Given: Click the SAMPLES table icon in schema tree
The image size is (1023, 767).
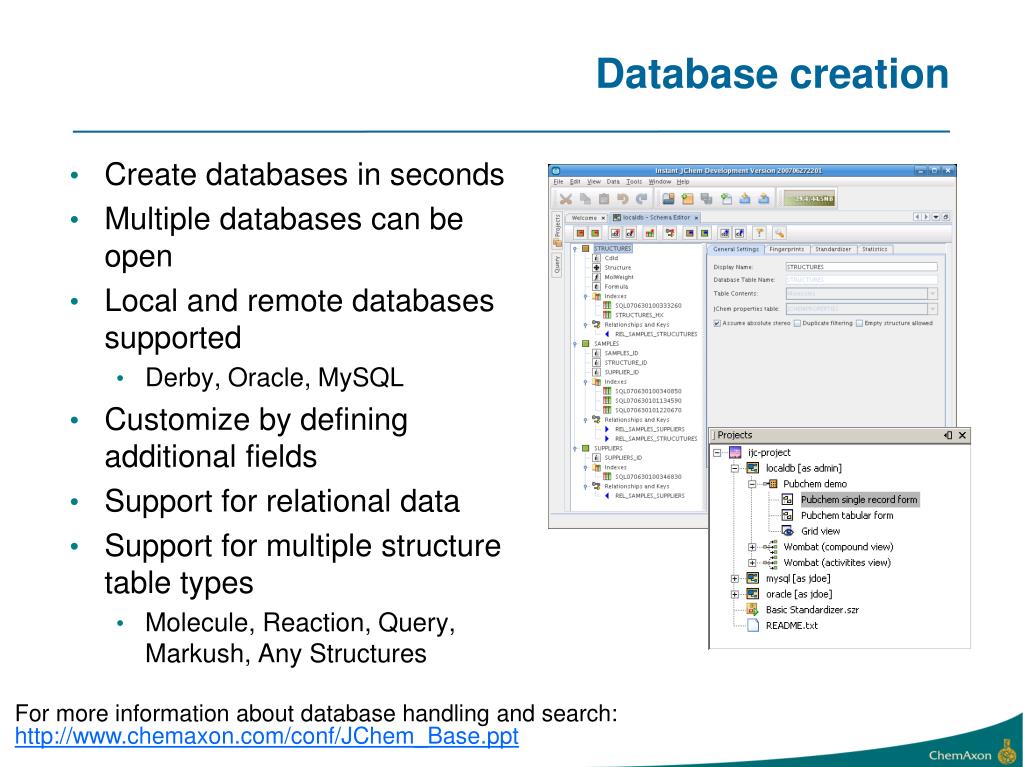Looking at the screenshot, I should tap(585, 344).
